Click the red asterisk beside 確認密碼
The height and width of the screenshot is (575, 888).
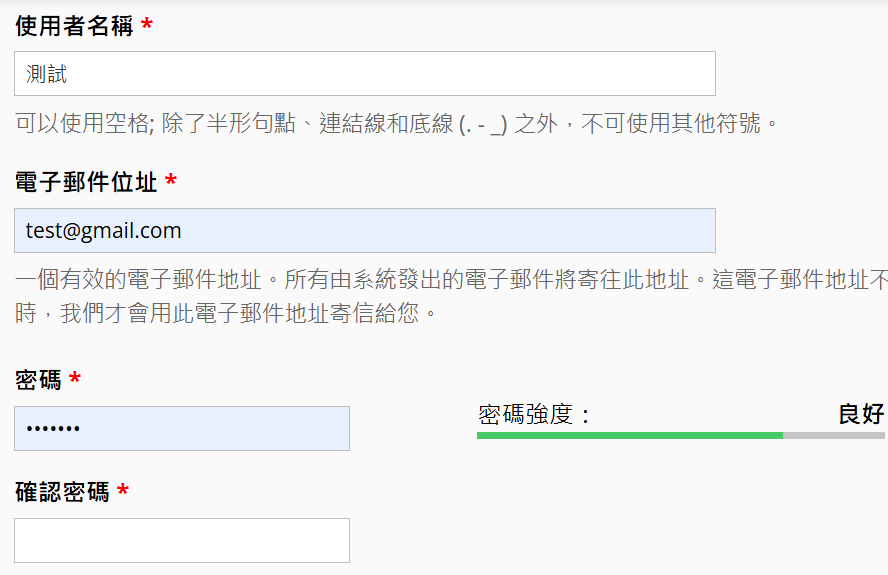(x=123, y=493)
